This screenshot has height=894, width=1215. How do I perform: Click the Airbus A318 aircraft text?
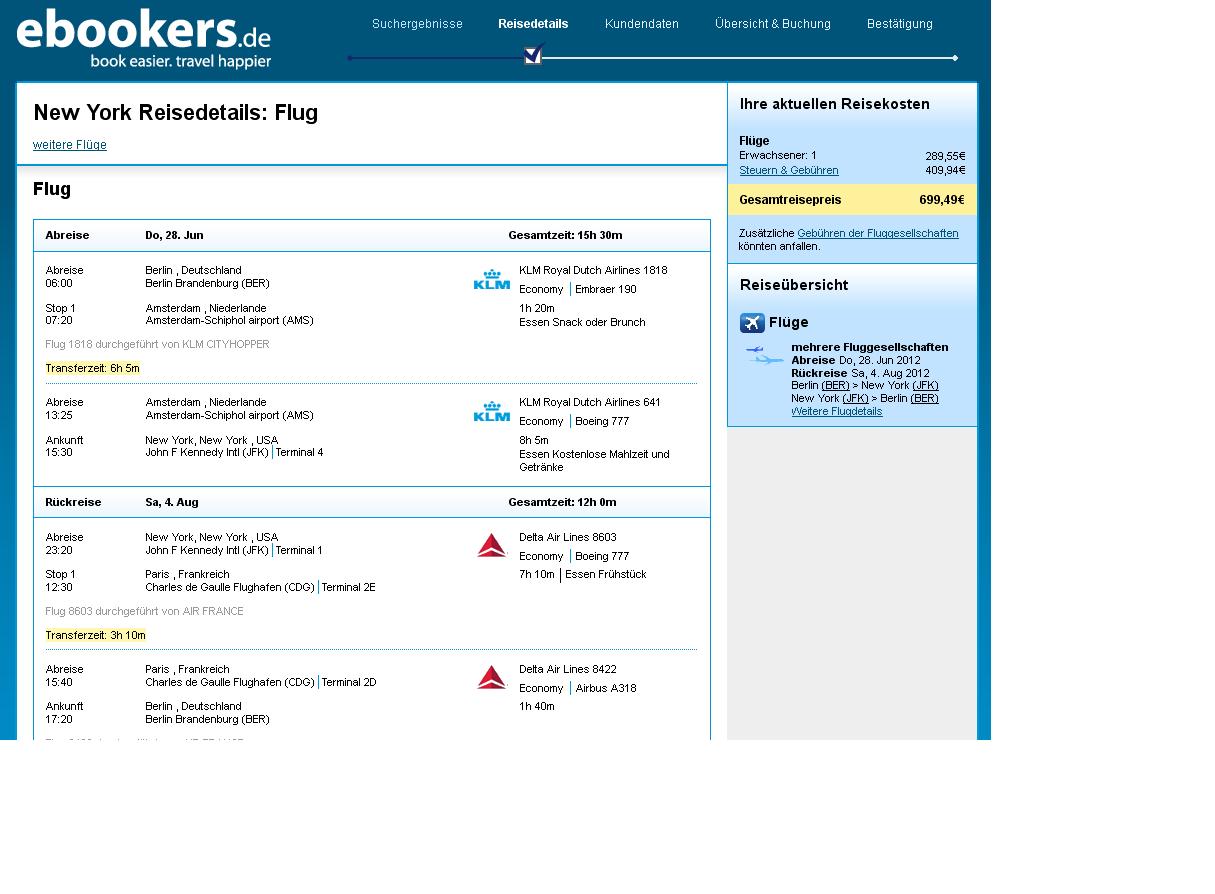[x=606, y=688]
